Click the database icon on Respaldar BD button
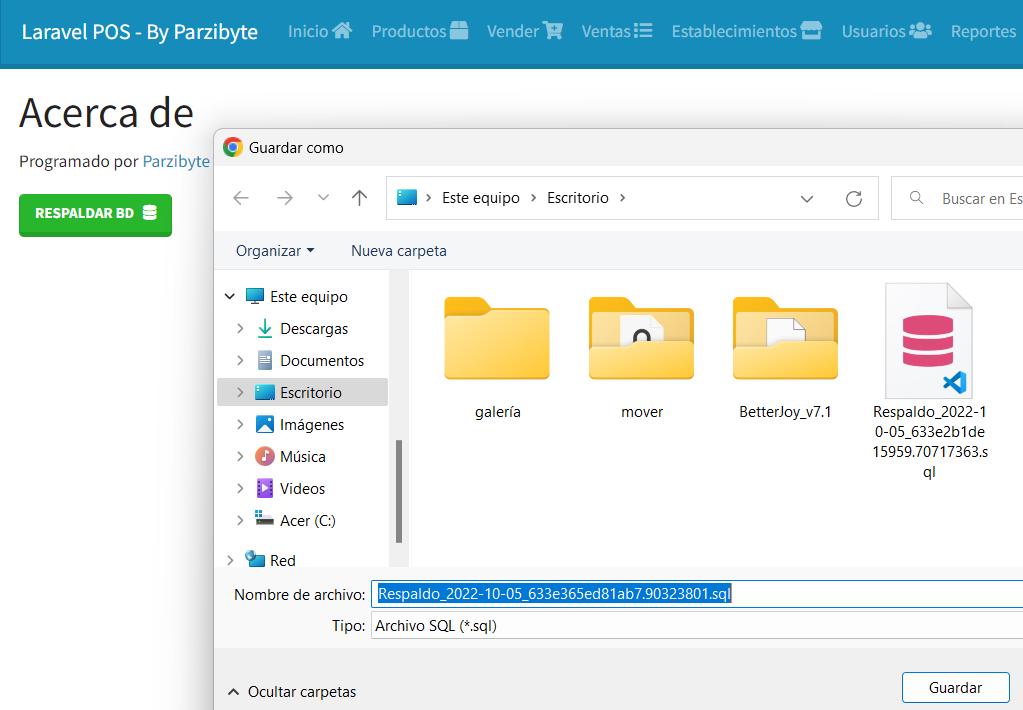 (149, 212)
